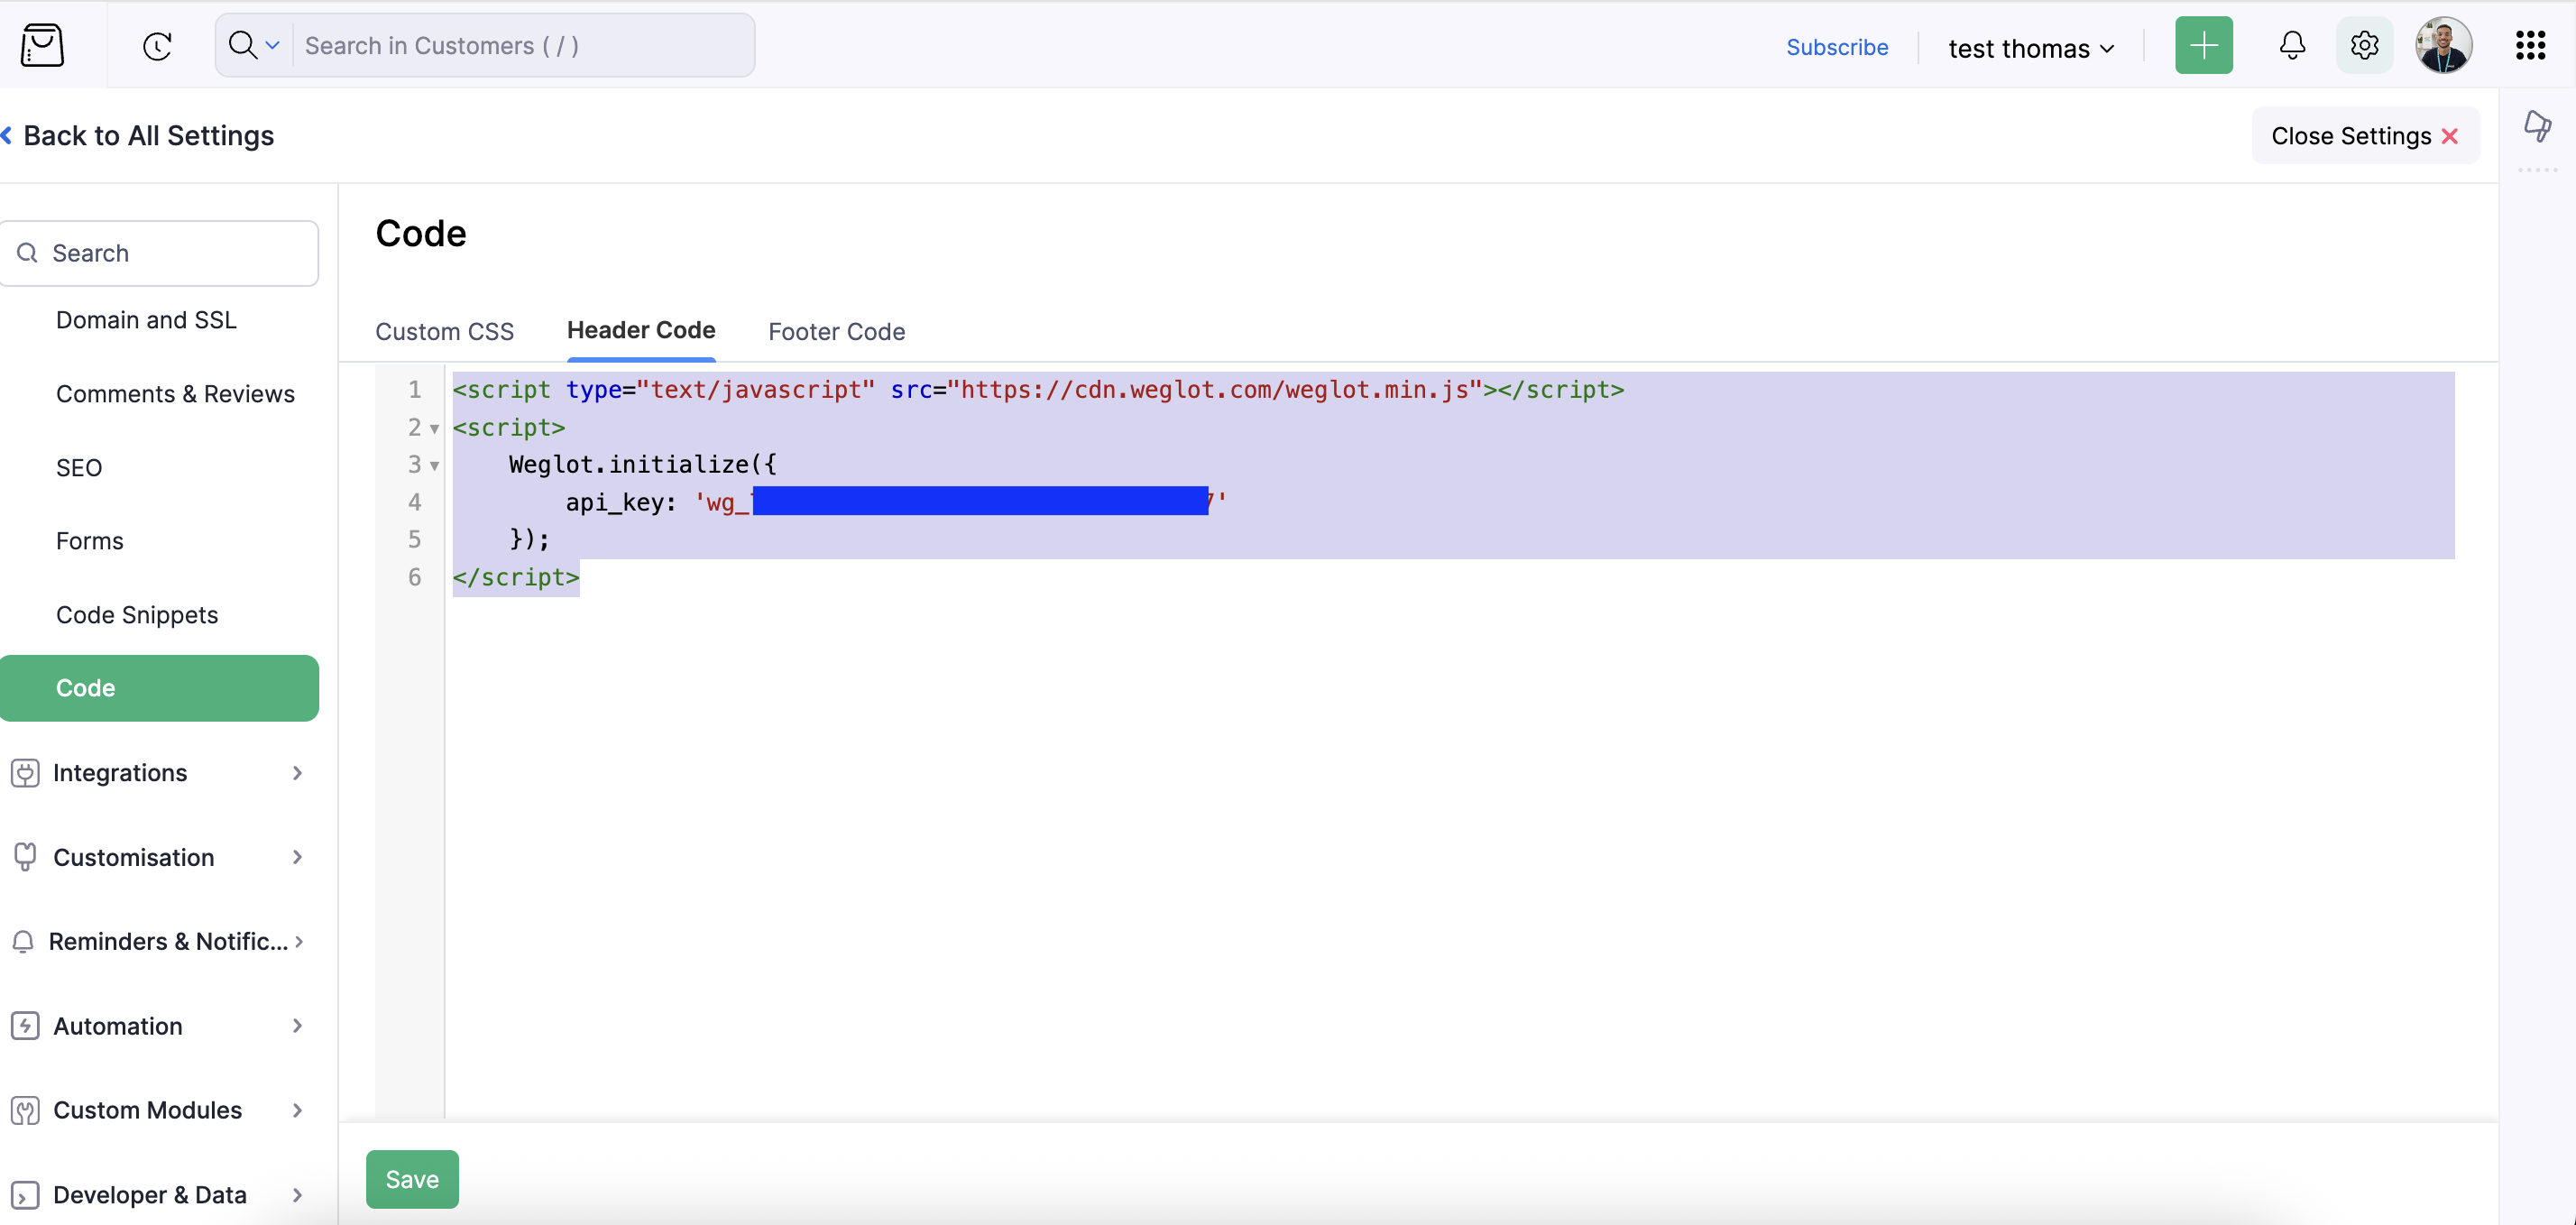Click the magnifier search icon in top bar

pyautogui.click(x=242, y=45)
